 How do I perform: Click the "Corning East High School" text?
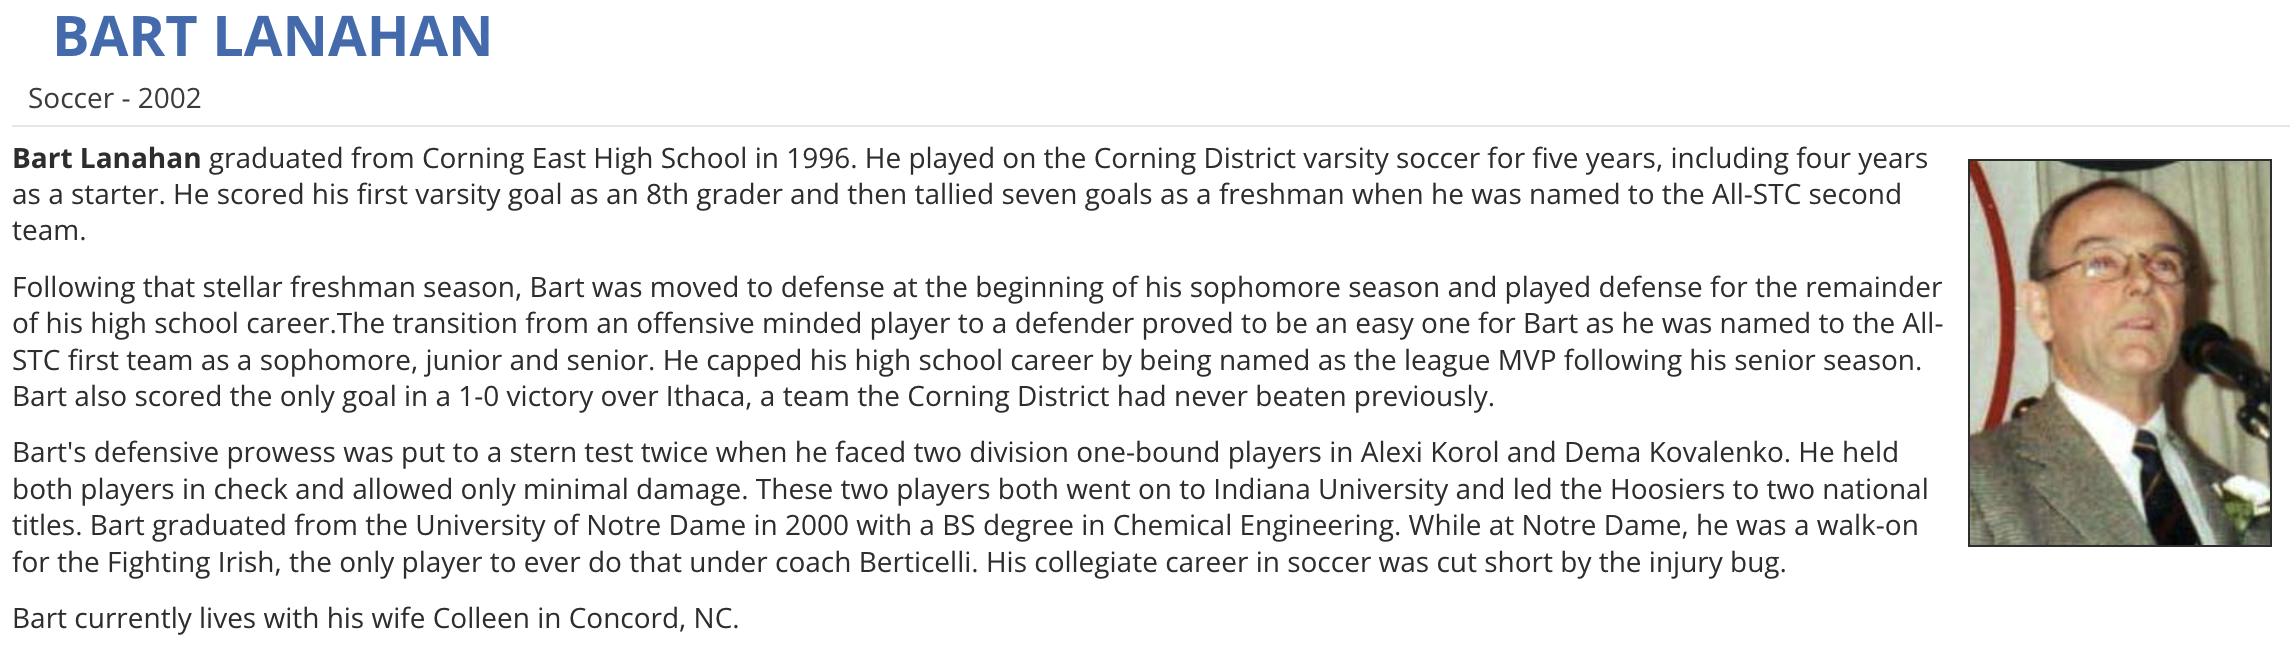coord(584,158)
